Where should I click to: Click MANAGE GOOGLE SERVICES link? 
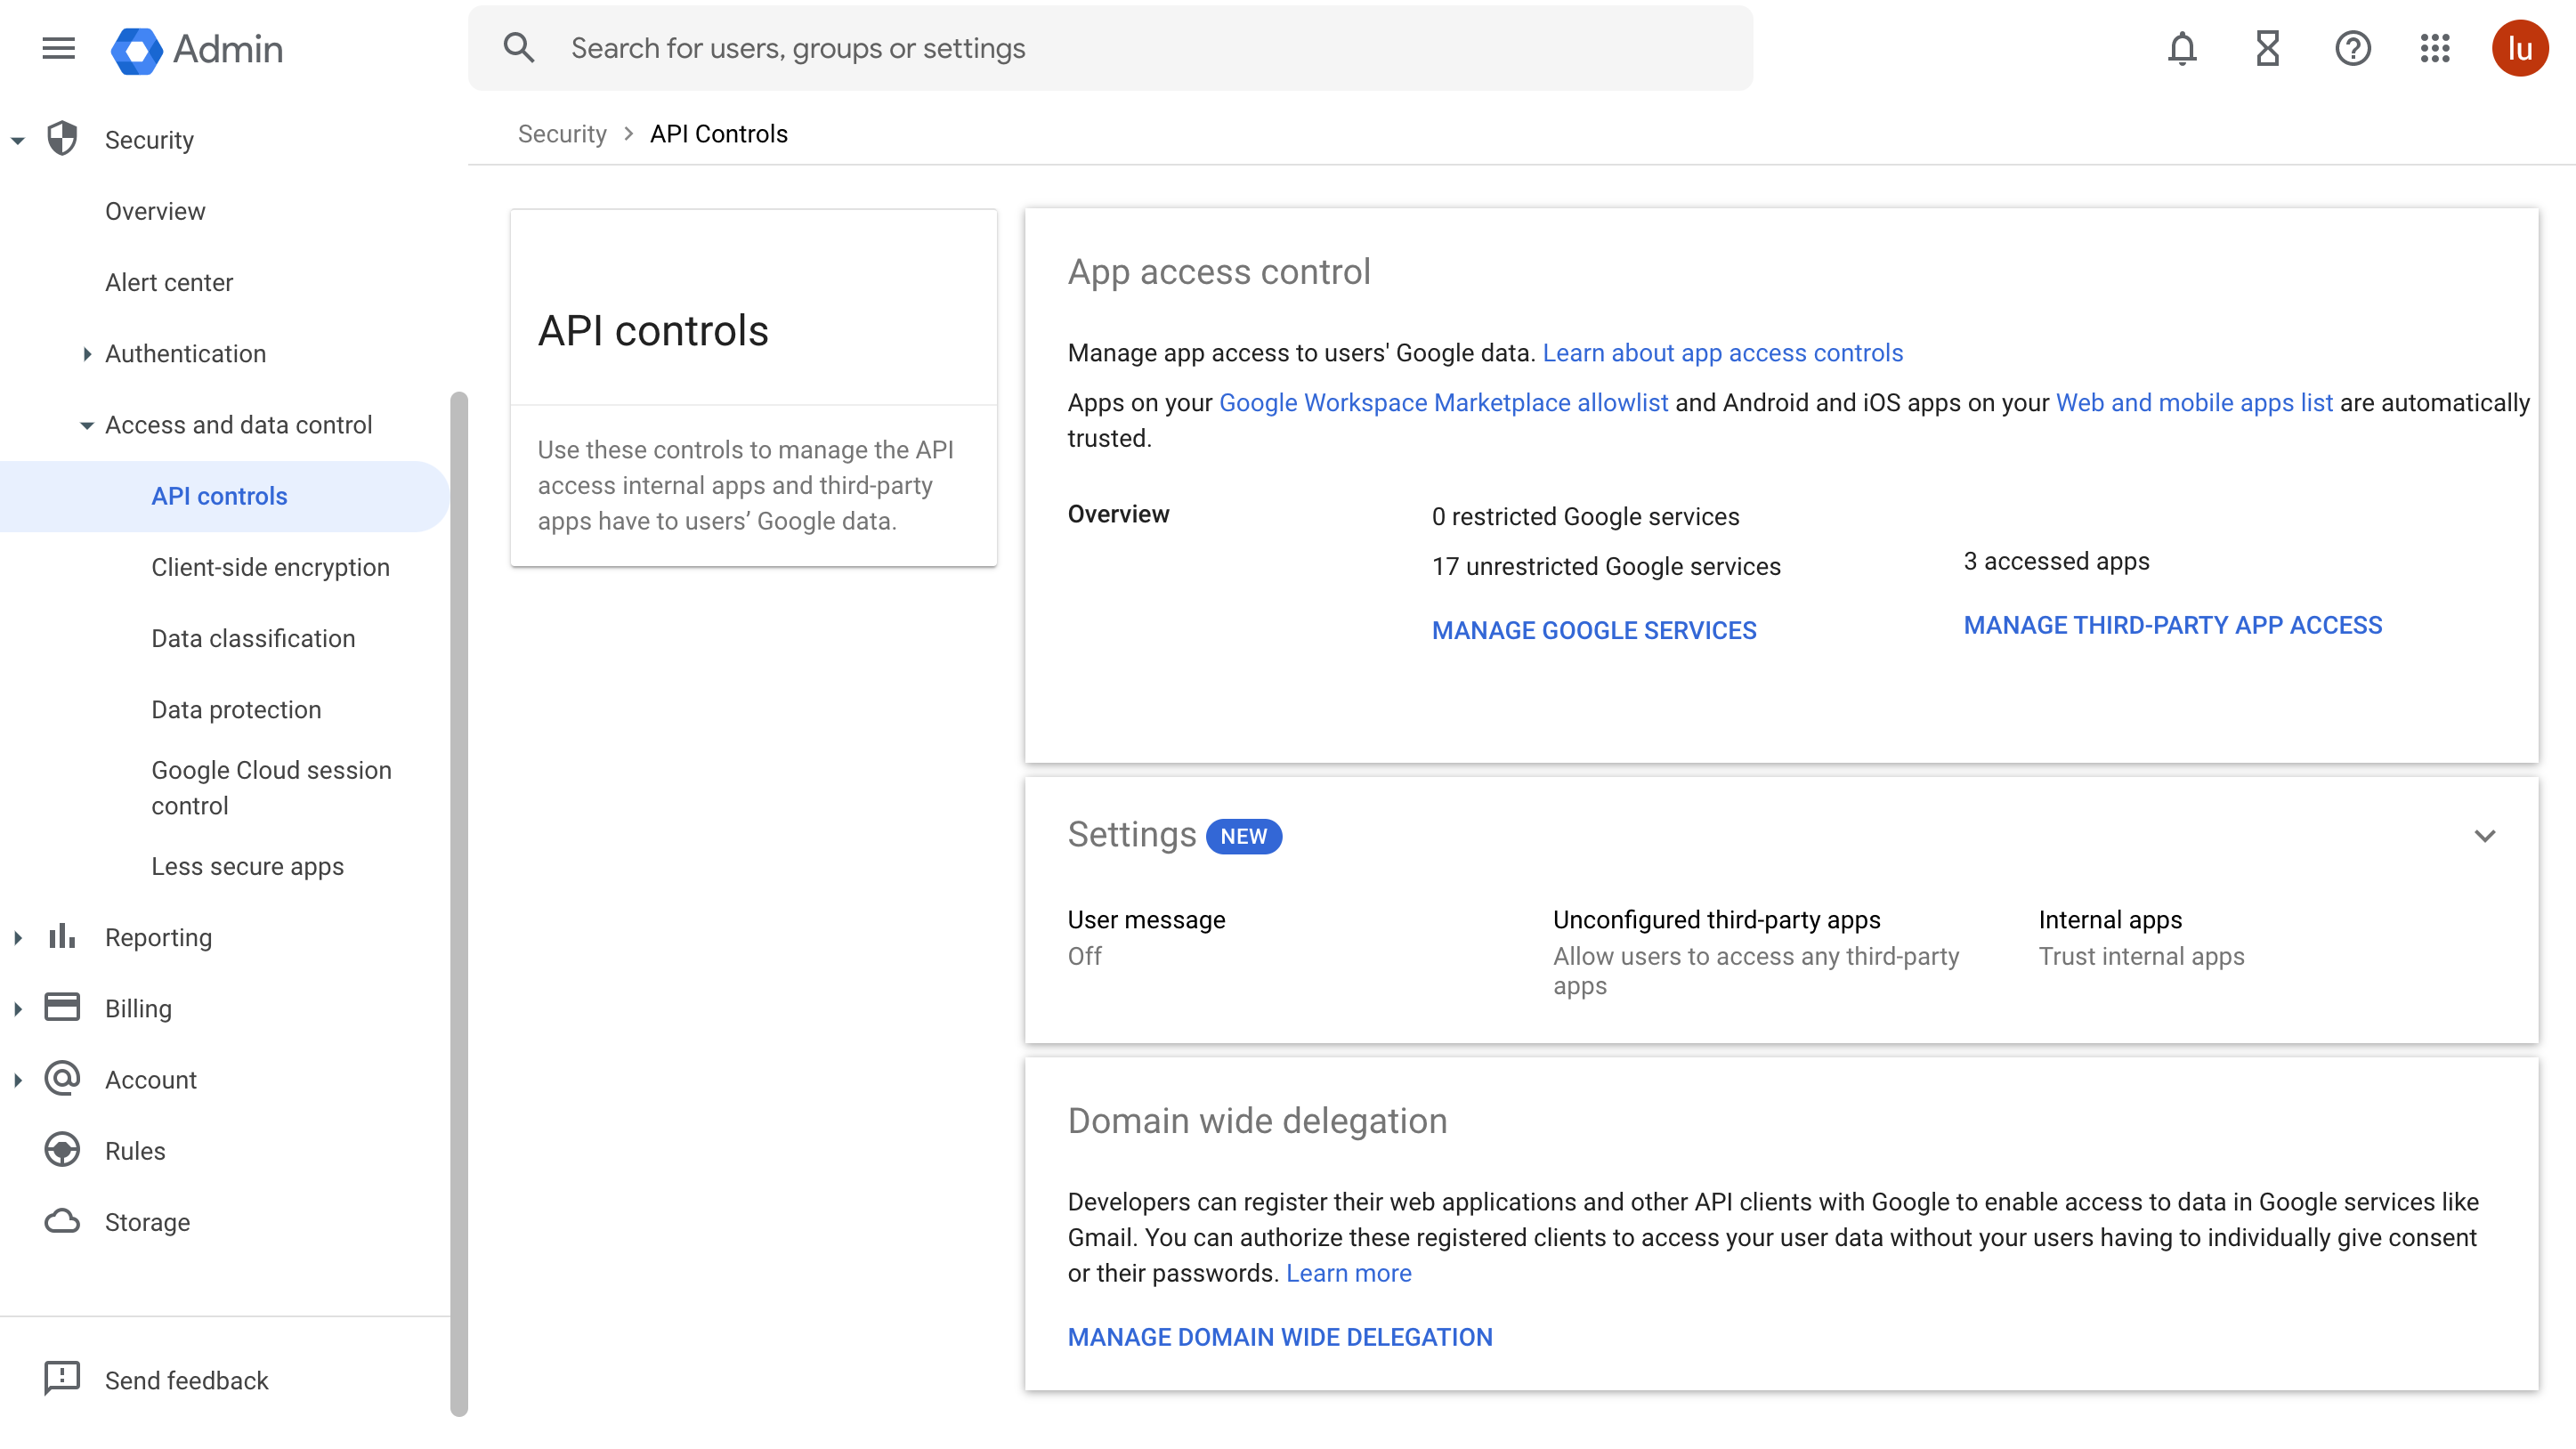[1594, 630]
